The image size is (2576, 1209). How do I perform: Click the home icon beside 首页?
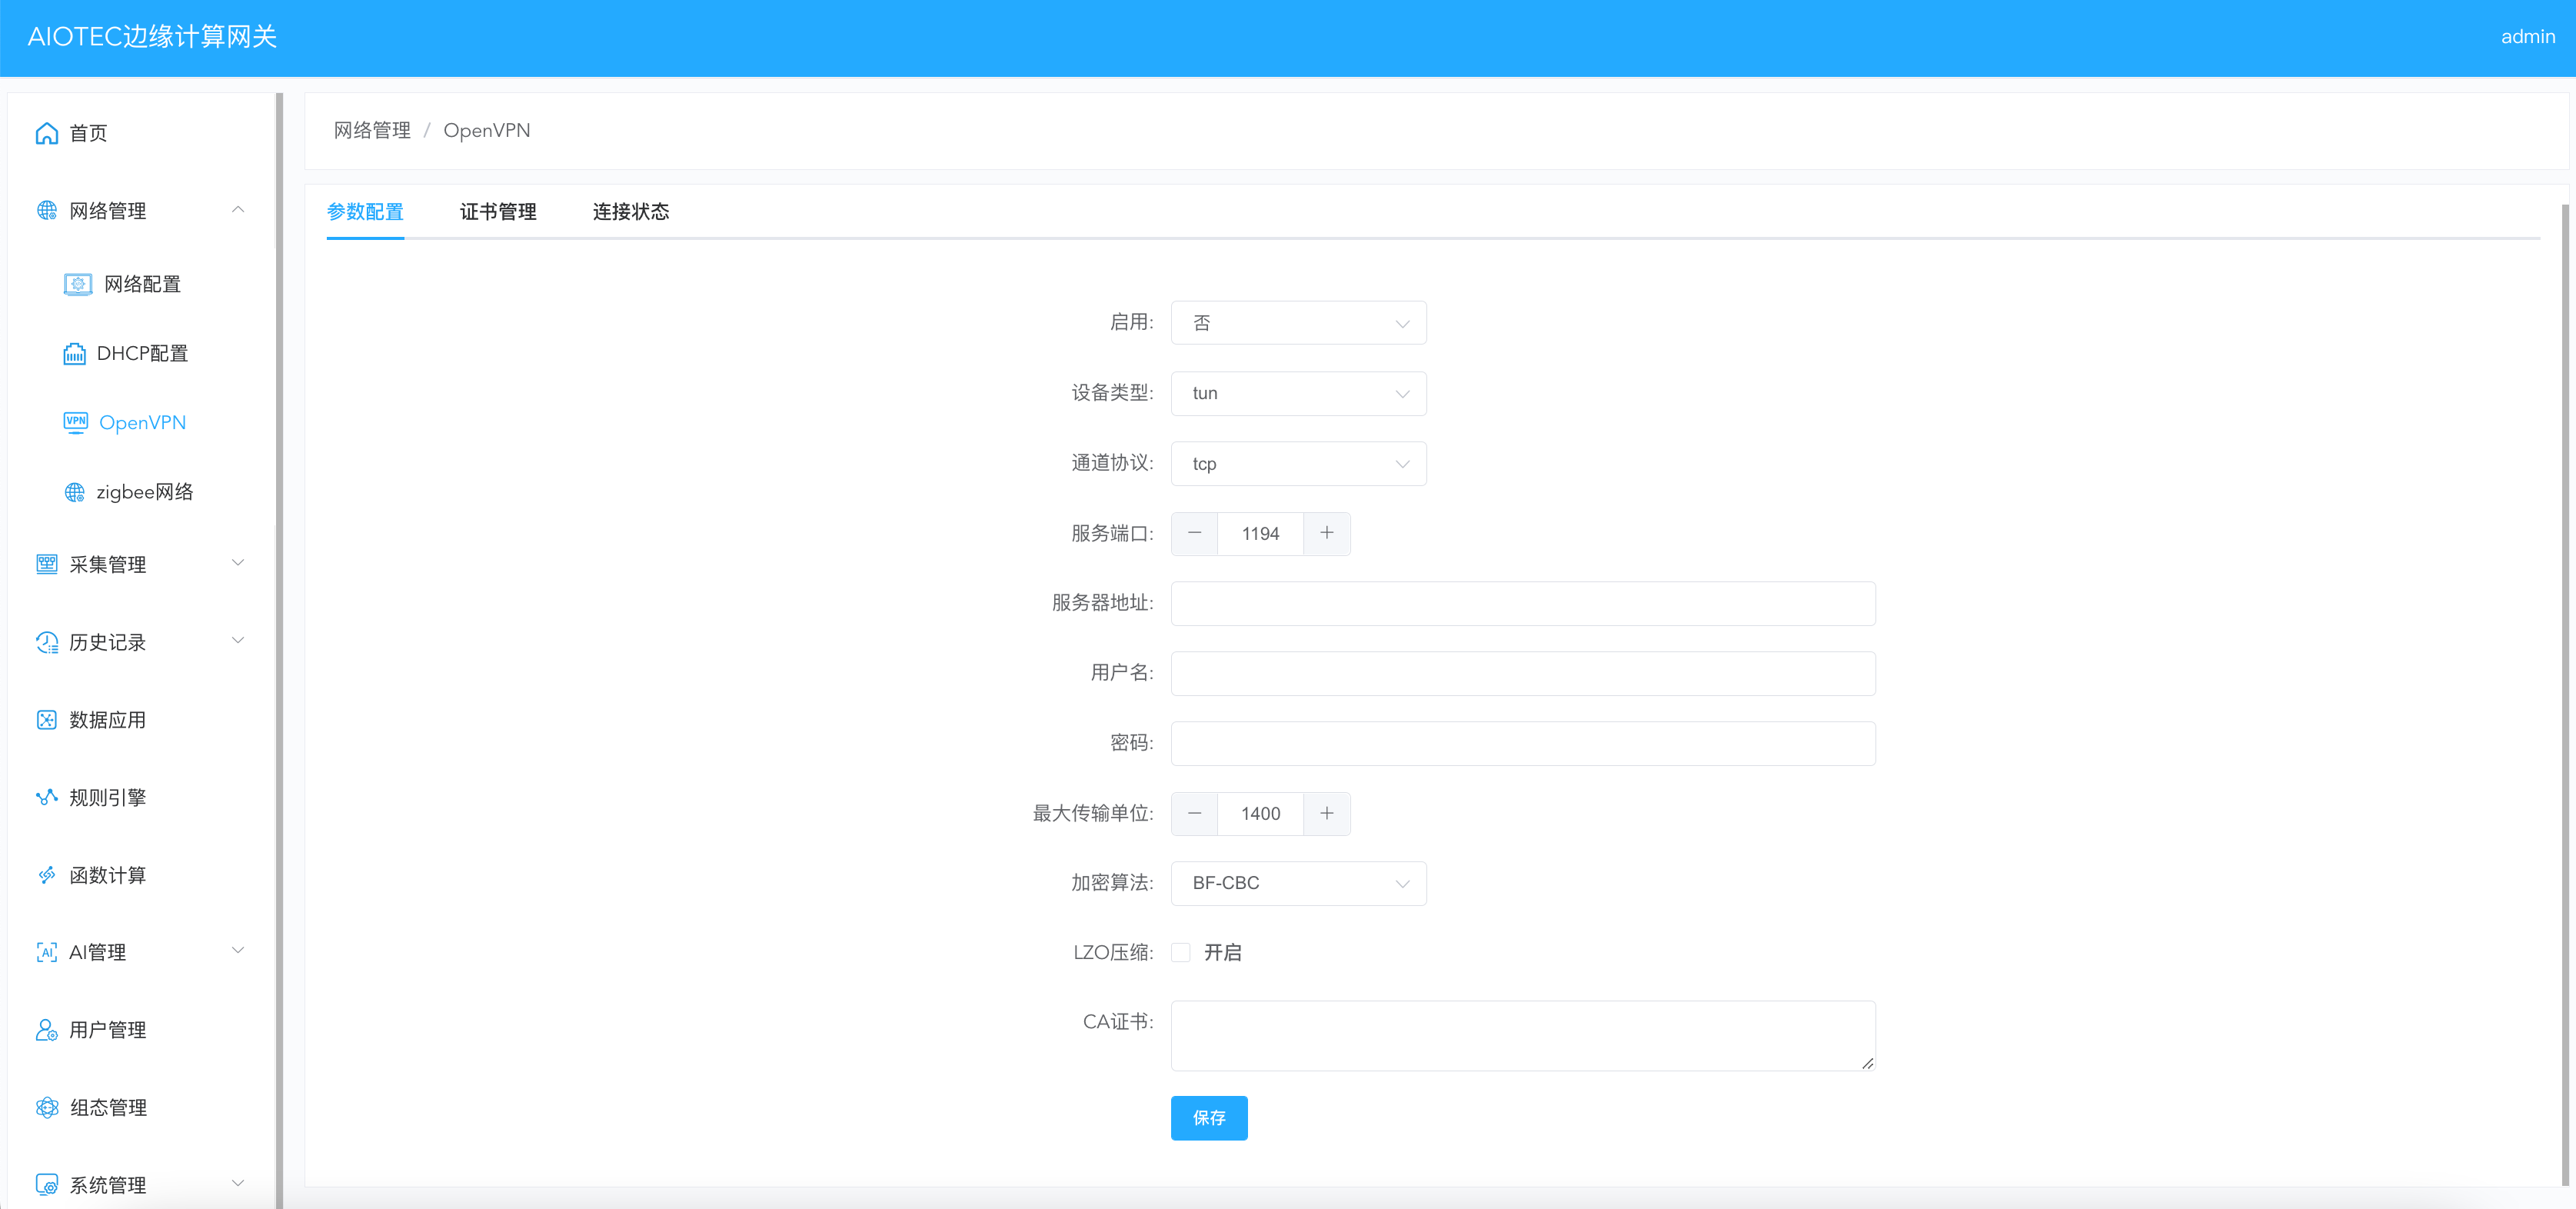click(47, 133)
